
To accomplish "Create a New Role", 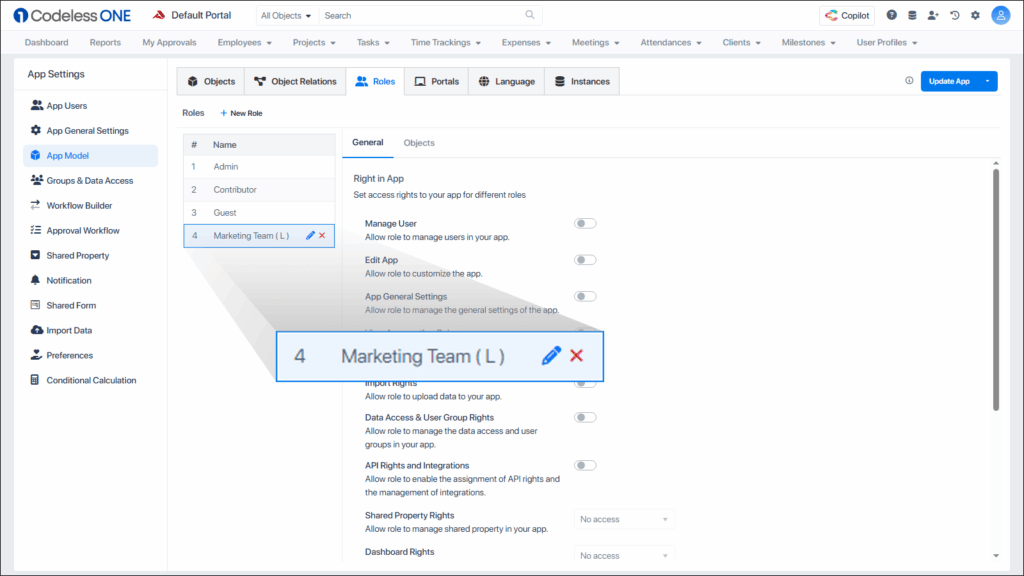I will point(241,113).
